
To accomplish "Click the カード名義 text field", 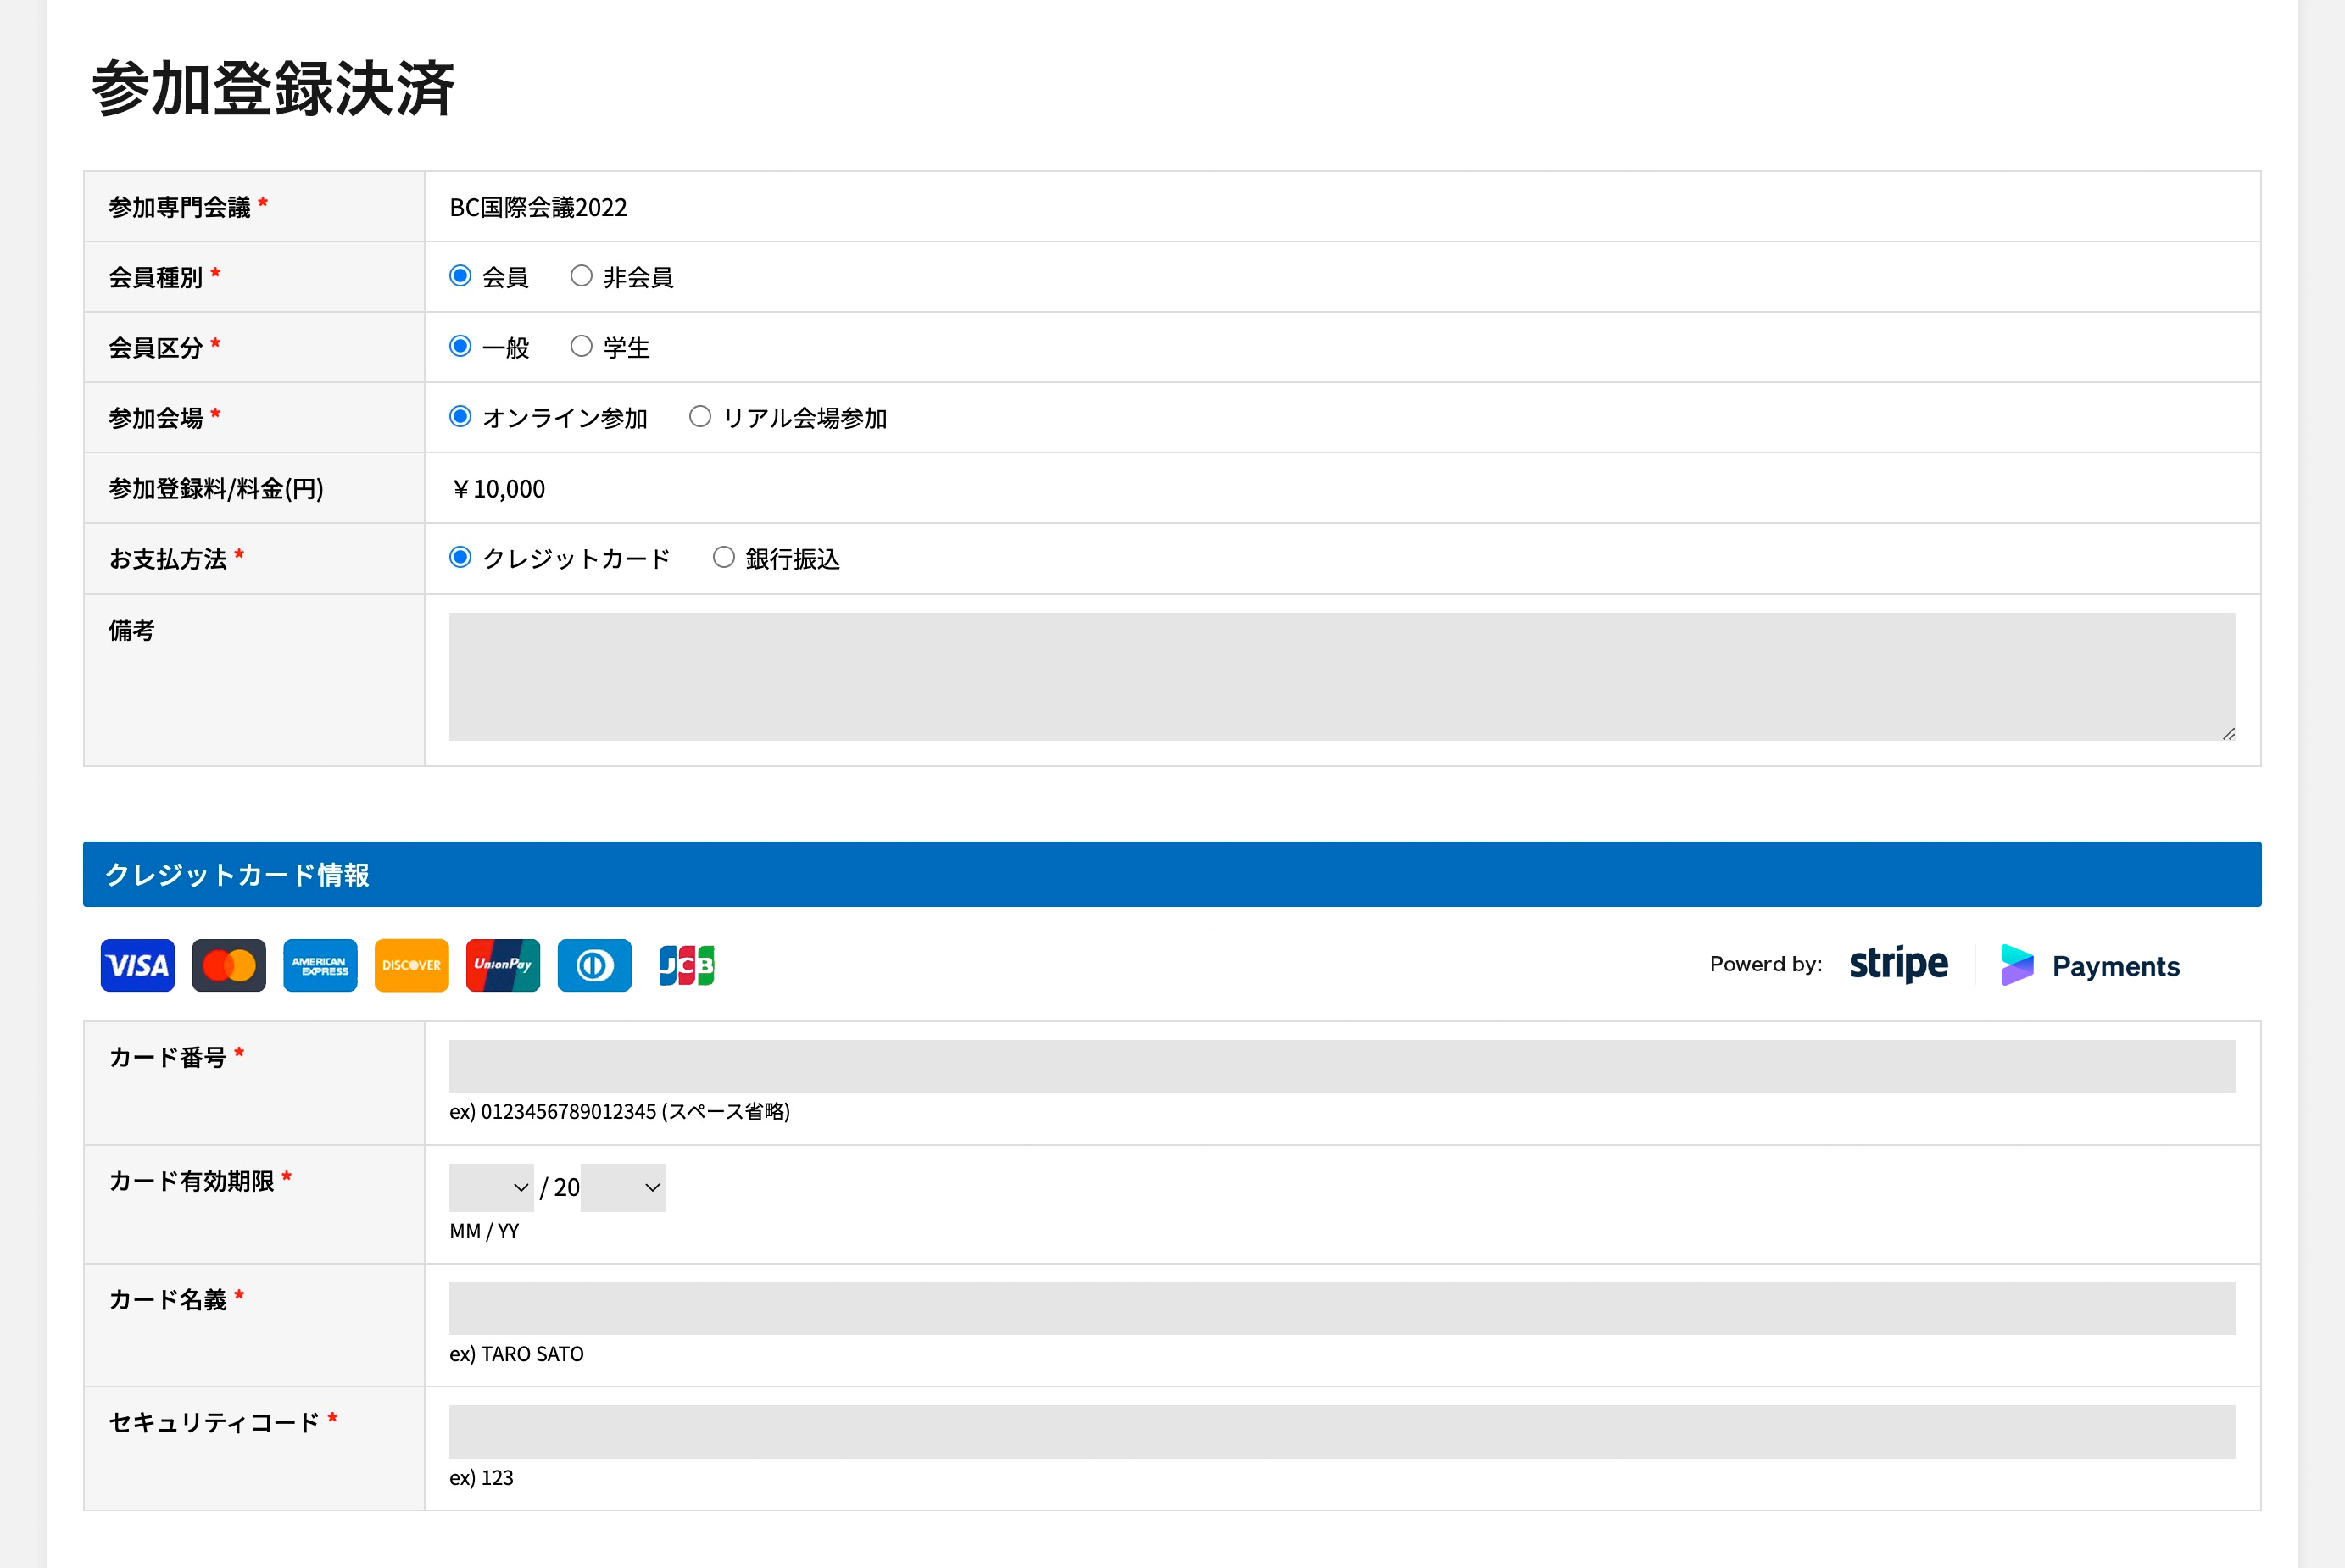I will coord(1341,1308).
